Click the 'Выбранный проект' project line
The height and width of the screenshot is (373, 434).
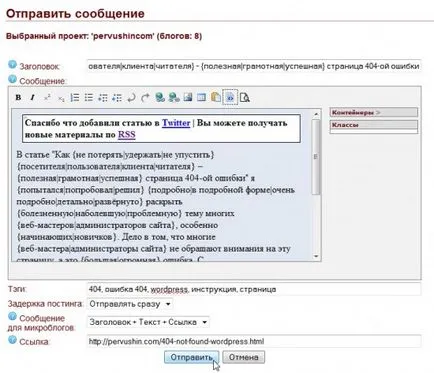click(104, 36)
